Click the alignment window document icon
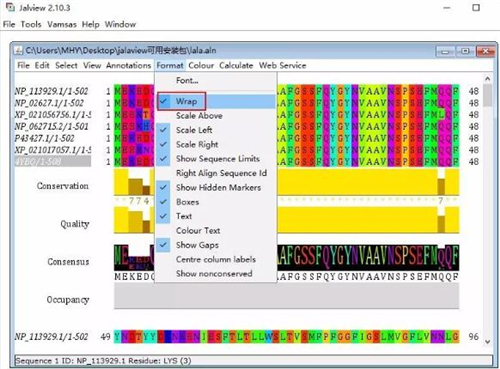The height and width of the screenshot is (369, 500). click(x=18, y=51)
